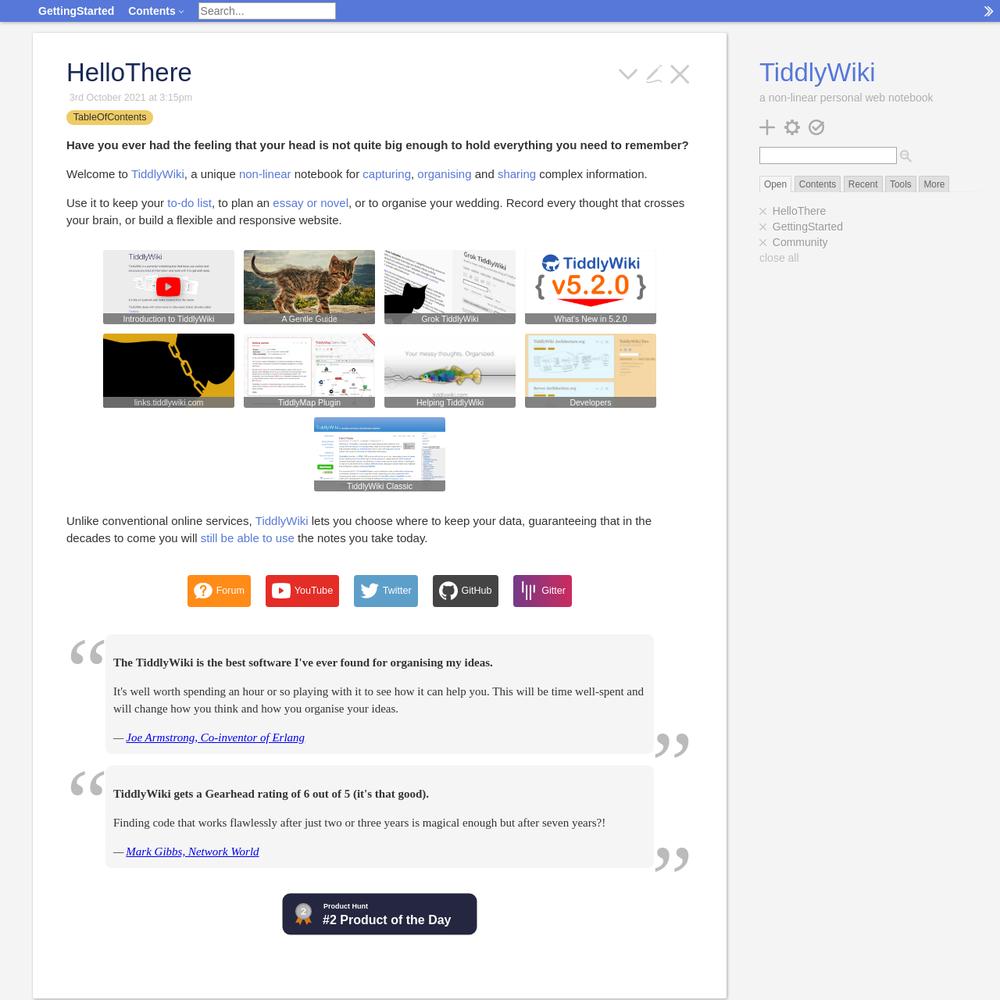The image size is (1000, 1000).
Task: Switch to the More sidebar tab
Action: pos(934,184)
